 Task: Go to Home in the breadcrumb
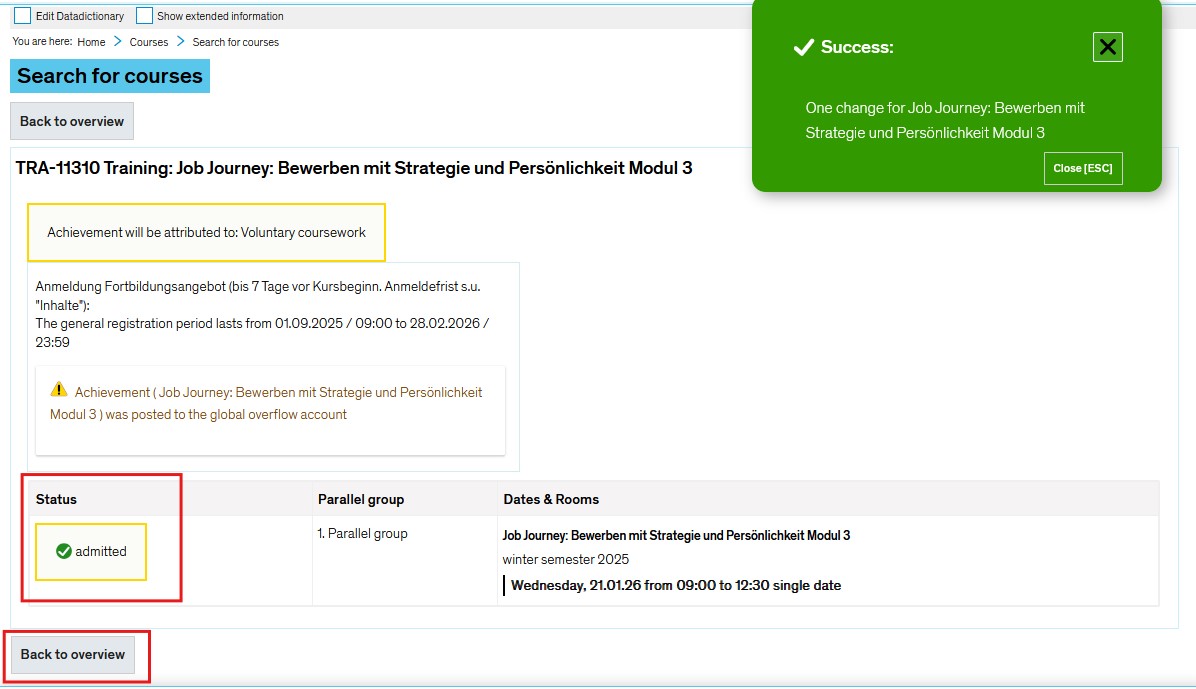[91, 42]
